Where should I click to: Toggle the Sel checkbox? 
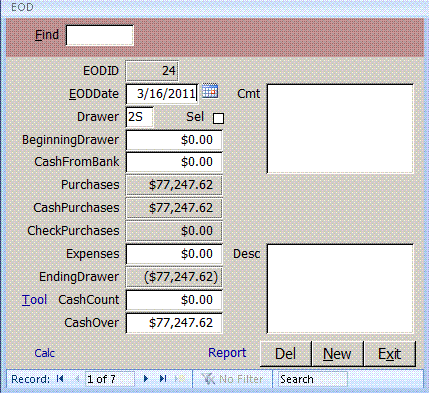tap(218, 118)
